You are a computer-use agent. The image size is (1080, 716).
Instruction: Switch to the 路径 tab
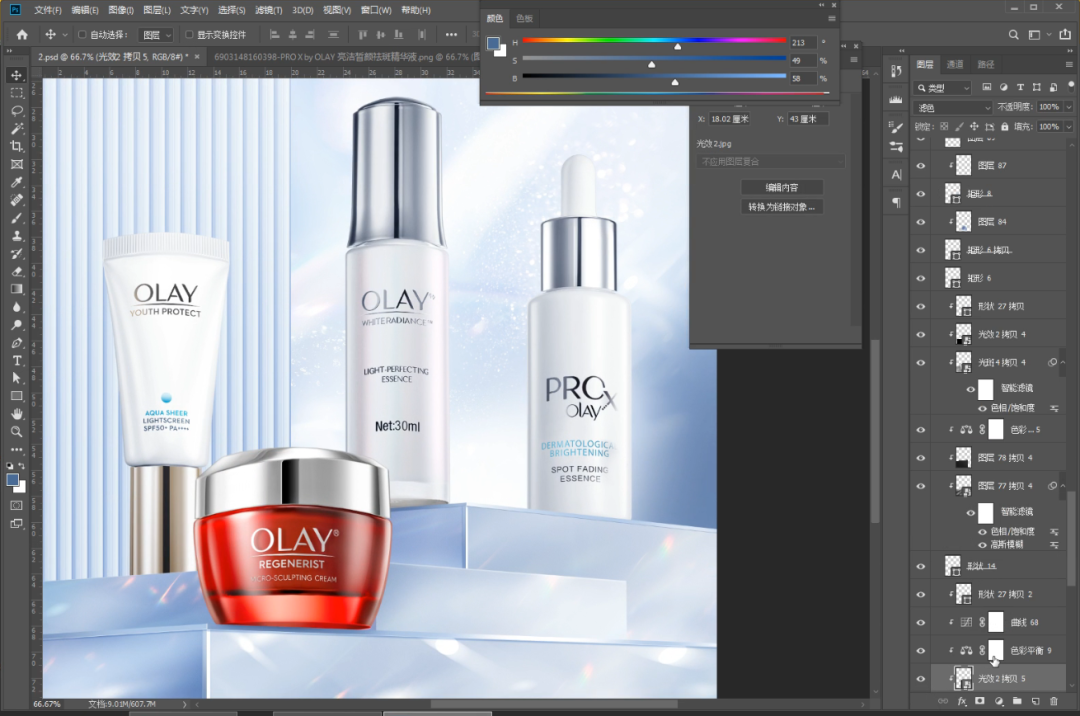[986, 65]
